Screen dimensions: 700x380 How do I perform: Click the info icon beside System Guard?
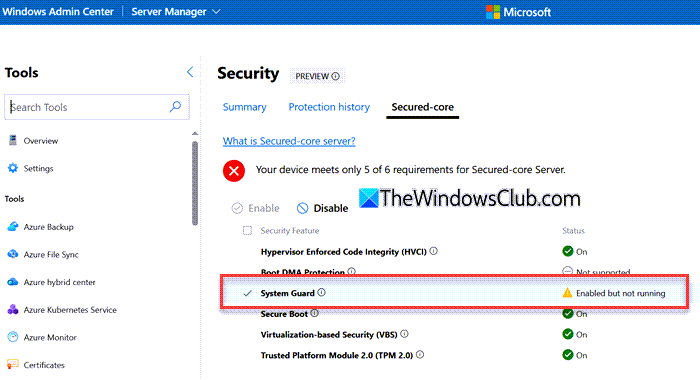(x=321, y=292)
